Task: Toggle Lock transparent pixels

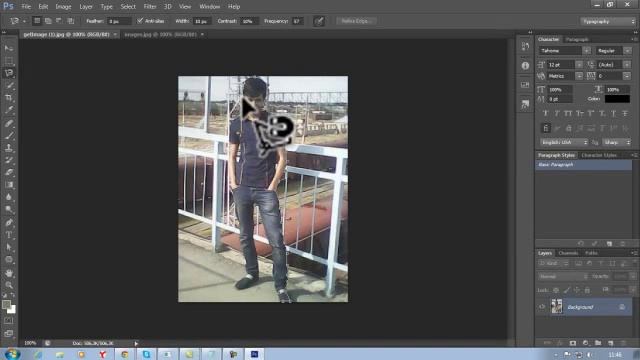Action: 556,290
